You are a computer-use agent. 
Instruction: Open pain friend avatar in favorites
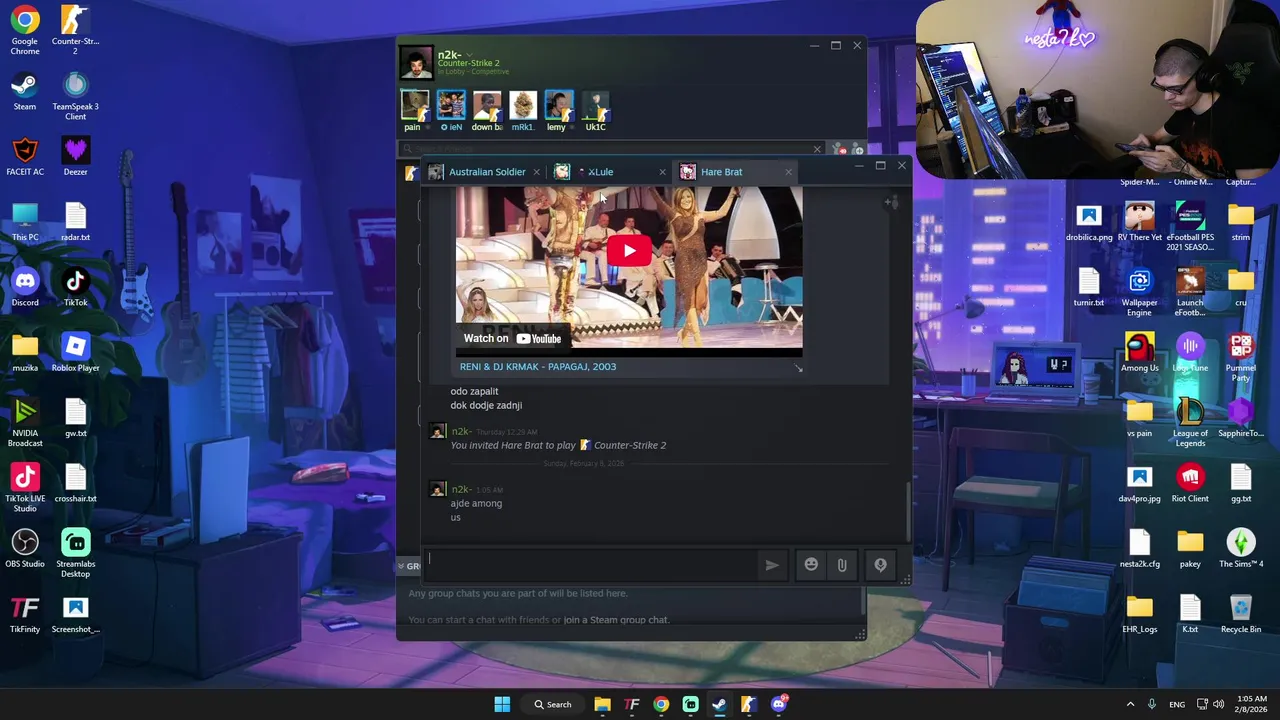tap(414, 106)
